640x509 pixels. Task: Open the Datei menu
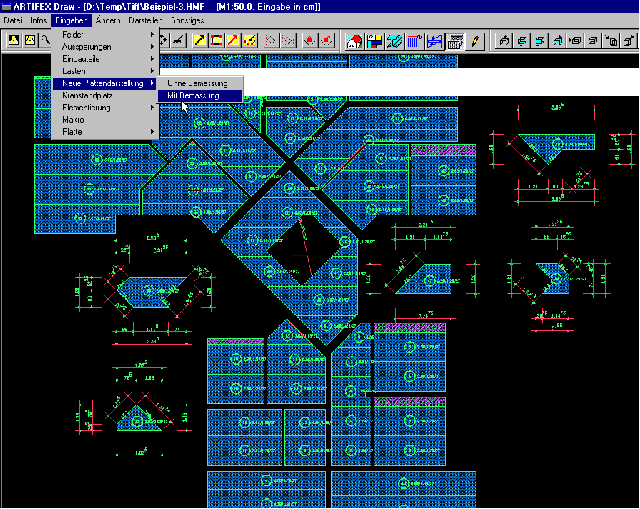[x=13, y=20]
